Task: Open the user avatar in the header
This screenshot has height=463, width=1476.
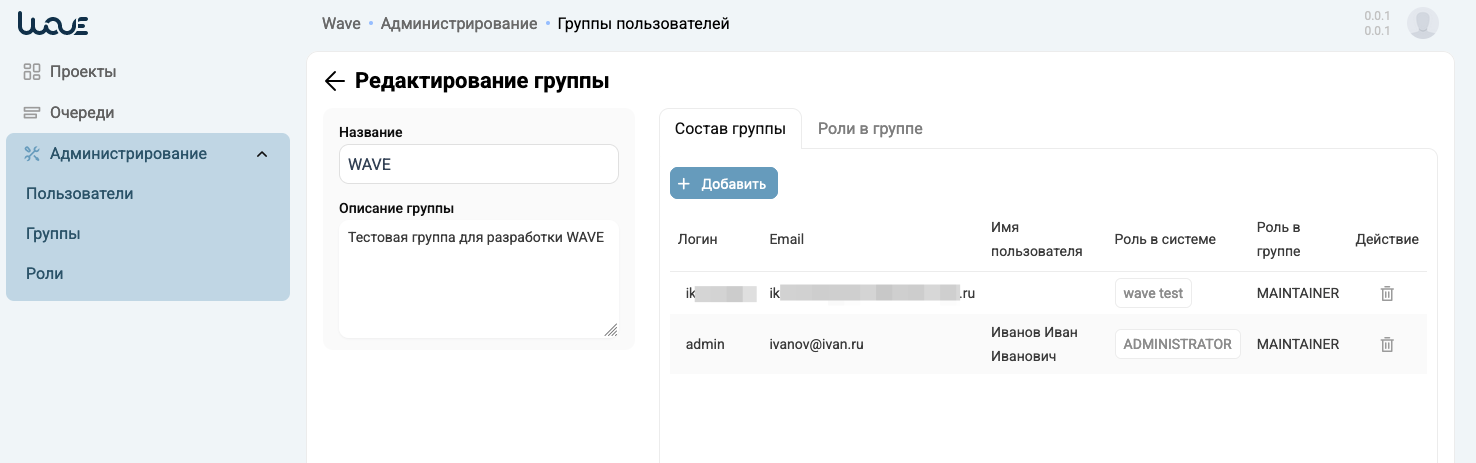Action: (x=1422, y=23)
